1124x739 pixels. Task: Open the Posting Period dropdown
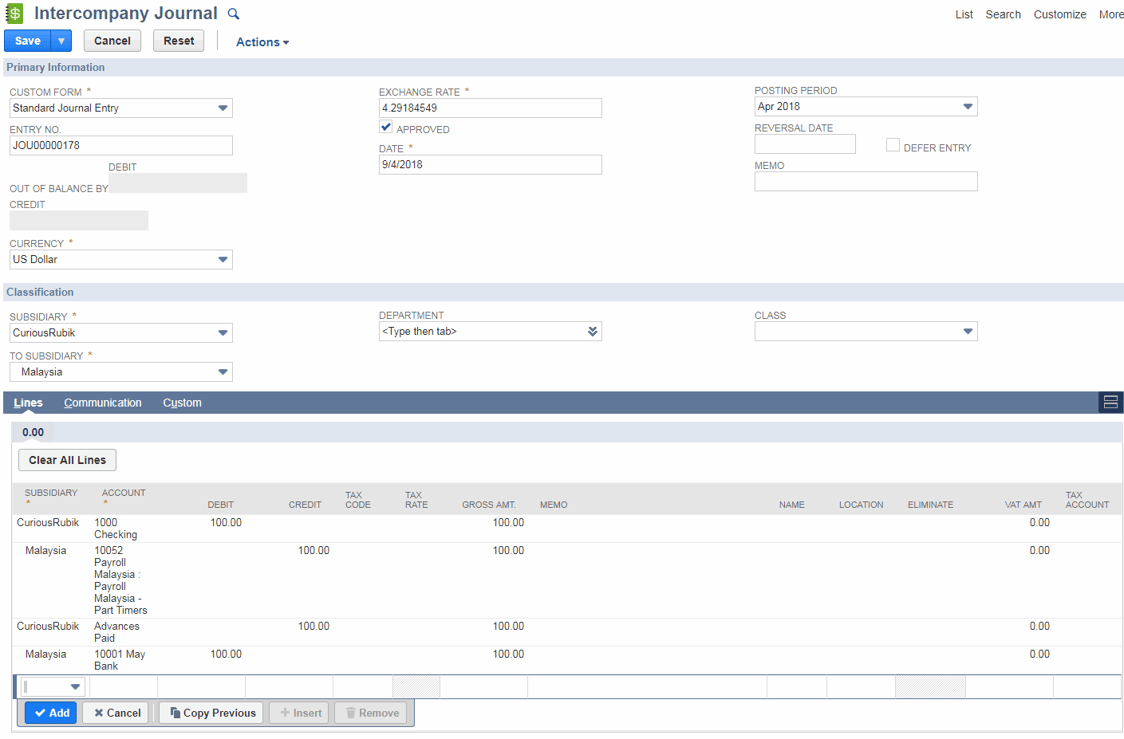tap(966, 107)
